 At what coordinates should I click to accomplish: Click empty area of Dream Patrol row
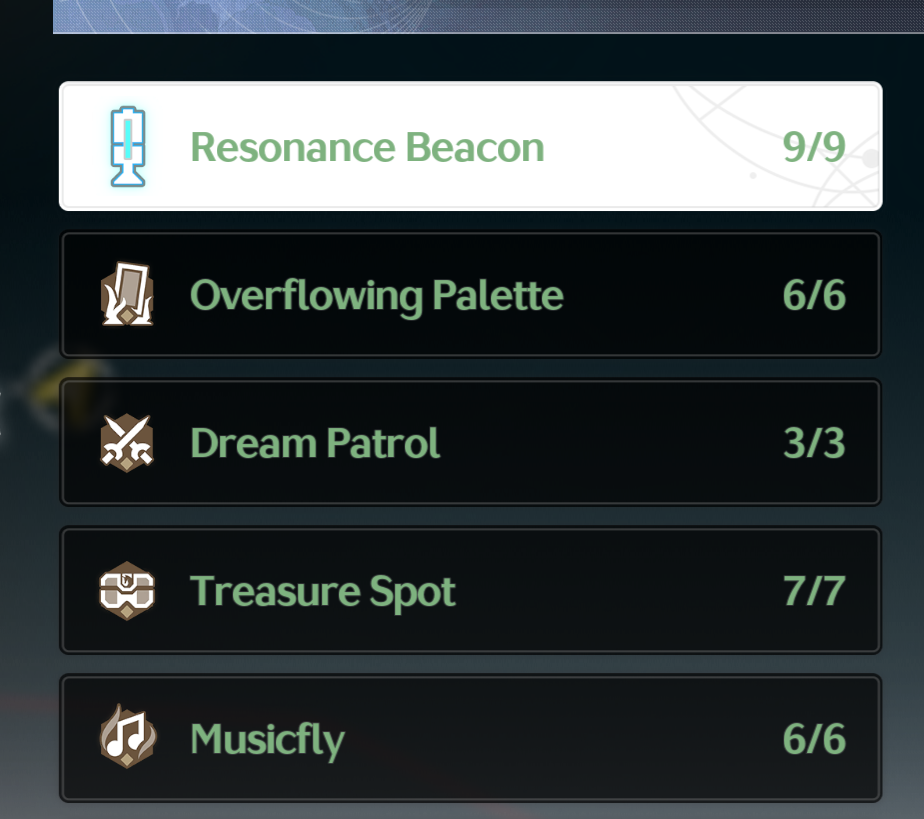[x=607, y=443]
